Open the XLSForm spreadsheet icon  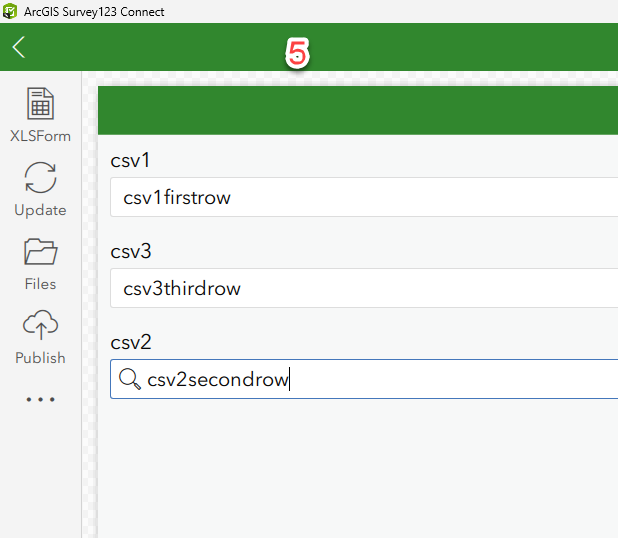click(x=40, y=104)
